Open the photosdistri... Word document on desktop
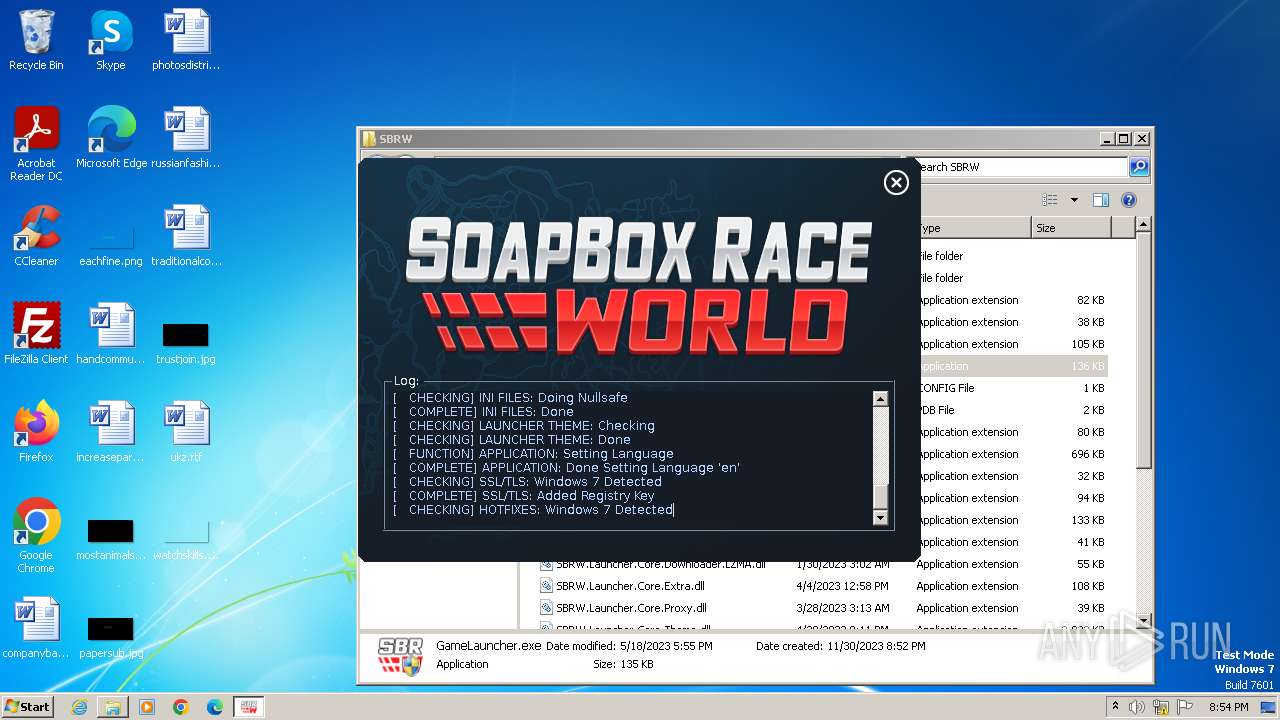1280x720 pixels. [186, 41]
